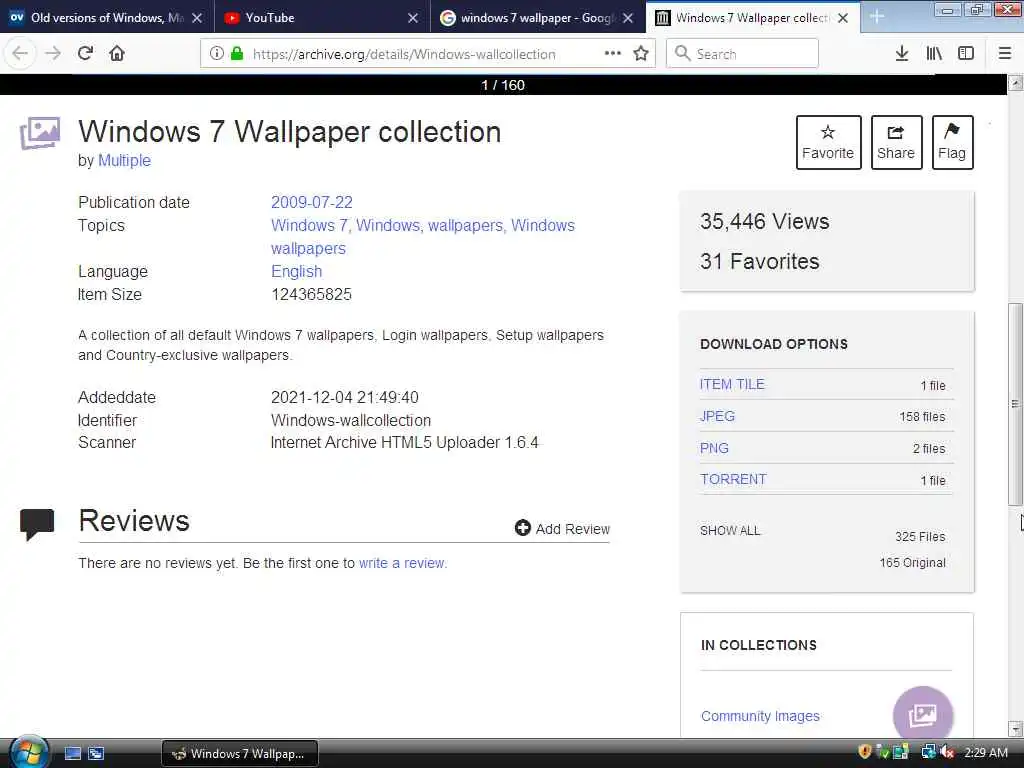Screen dimensions: 1024x768
Task: Toggle the sidebar view icon
Action: click(x=966, y=54)
